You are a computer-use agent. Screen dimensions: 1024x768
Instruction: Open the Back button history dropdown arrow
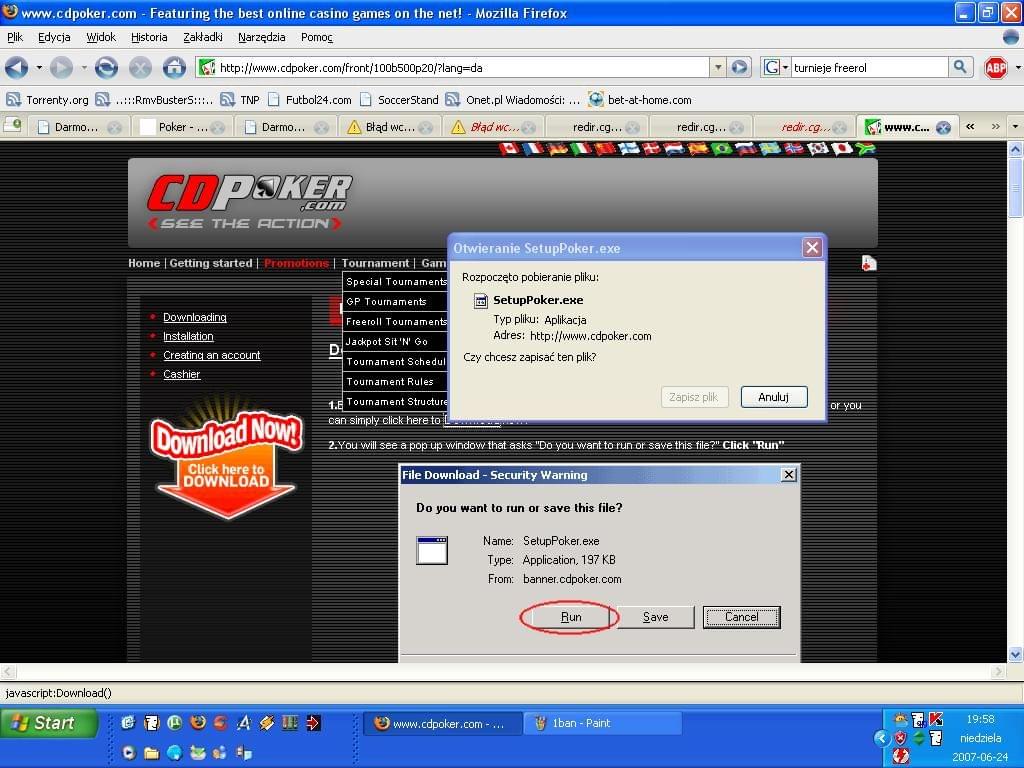point(39,67)
